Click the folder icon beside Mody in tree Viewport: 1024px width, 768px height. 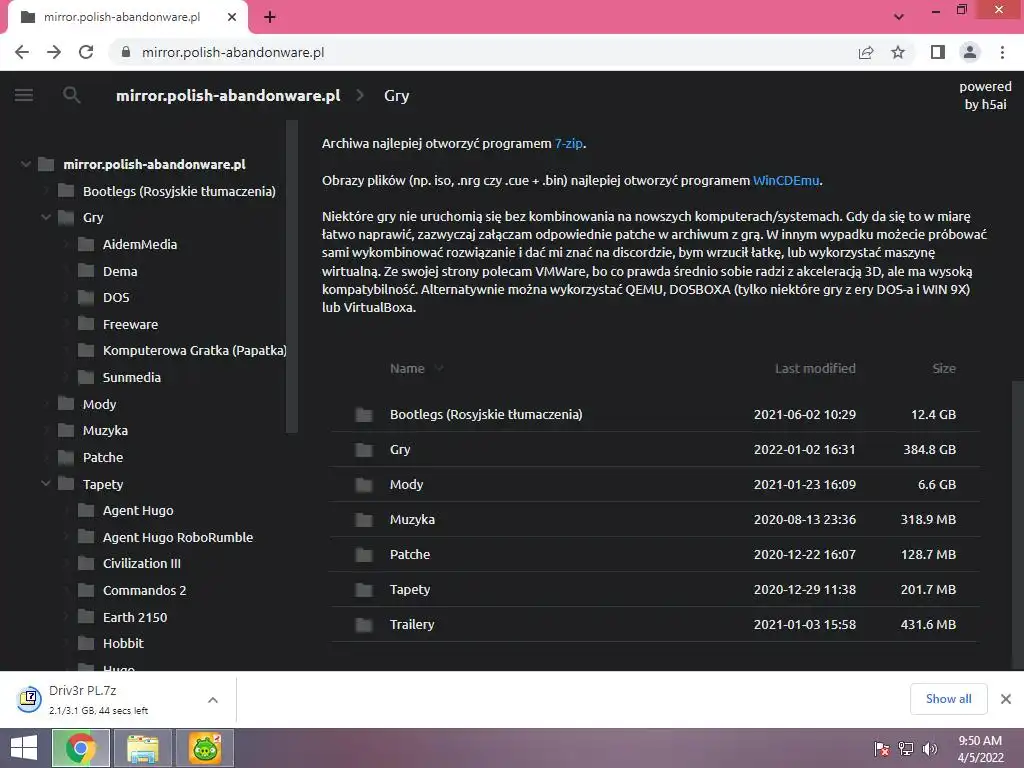(66, 404)
